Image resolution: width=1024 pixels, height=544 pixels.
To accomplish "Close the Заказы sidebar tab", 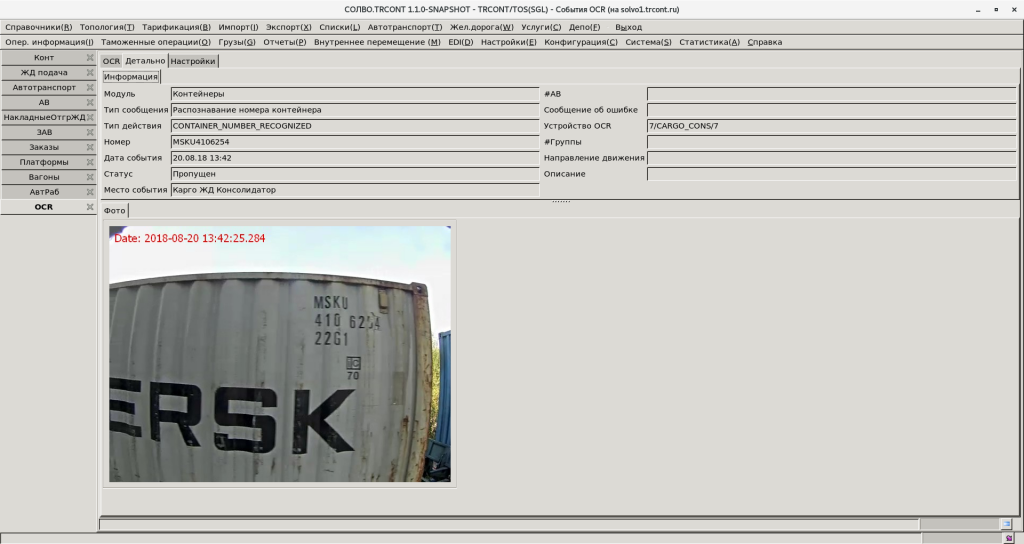I will pyautogui.click(x=90, y=147).
